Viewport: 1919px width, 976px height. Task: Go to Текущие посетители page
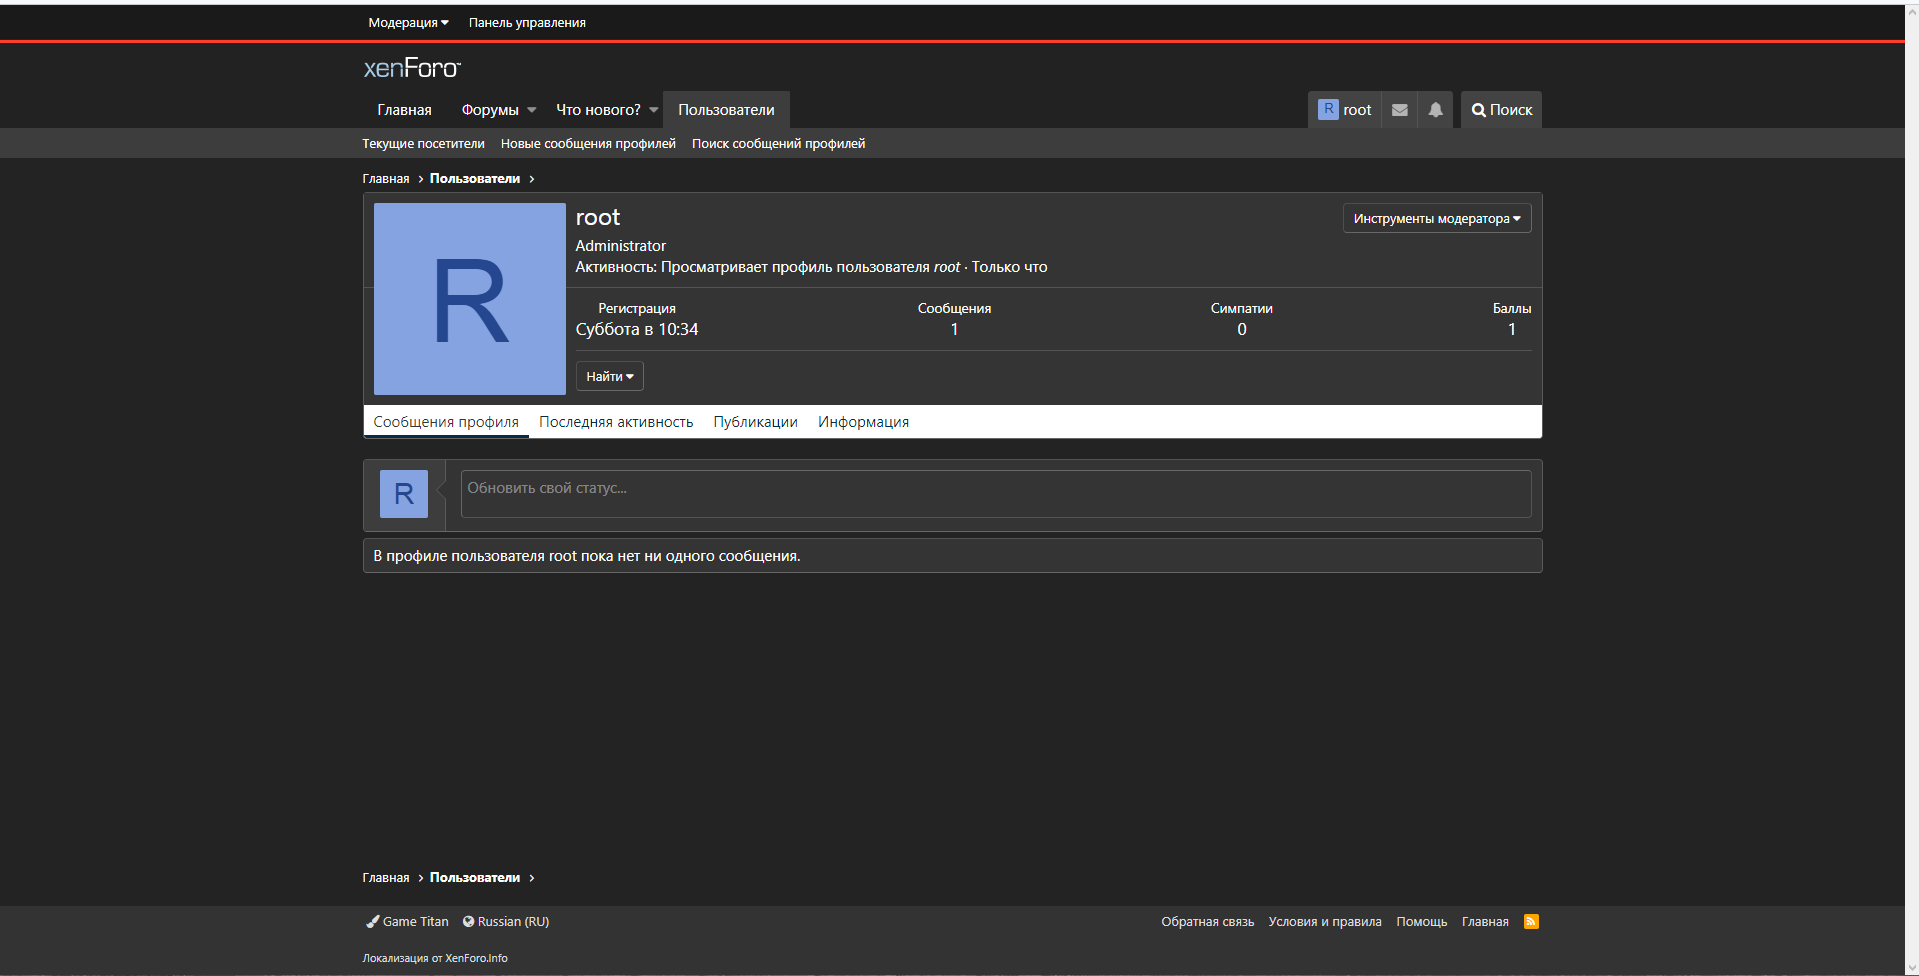tap(423, 144)
